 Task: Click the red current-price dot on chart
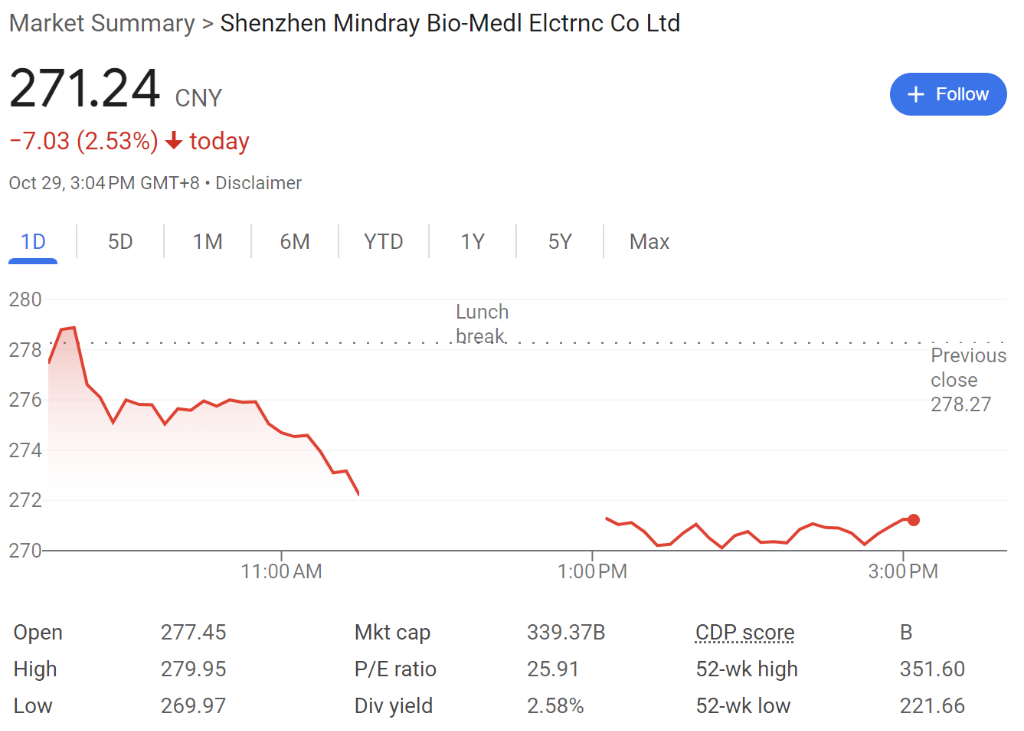(913, 520)
